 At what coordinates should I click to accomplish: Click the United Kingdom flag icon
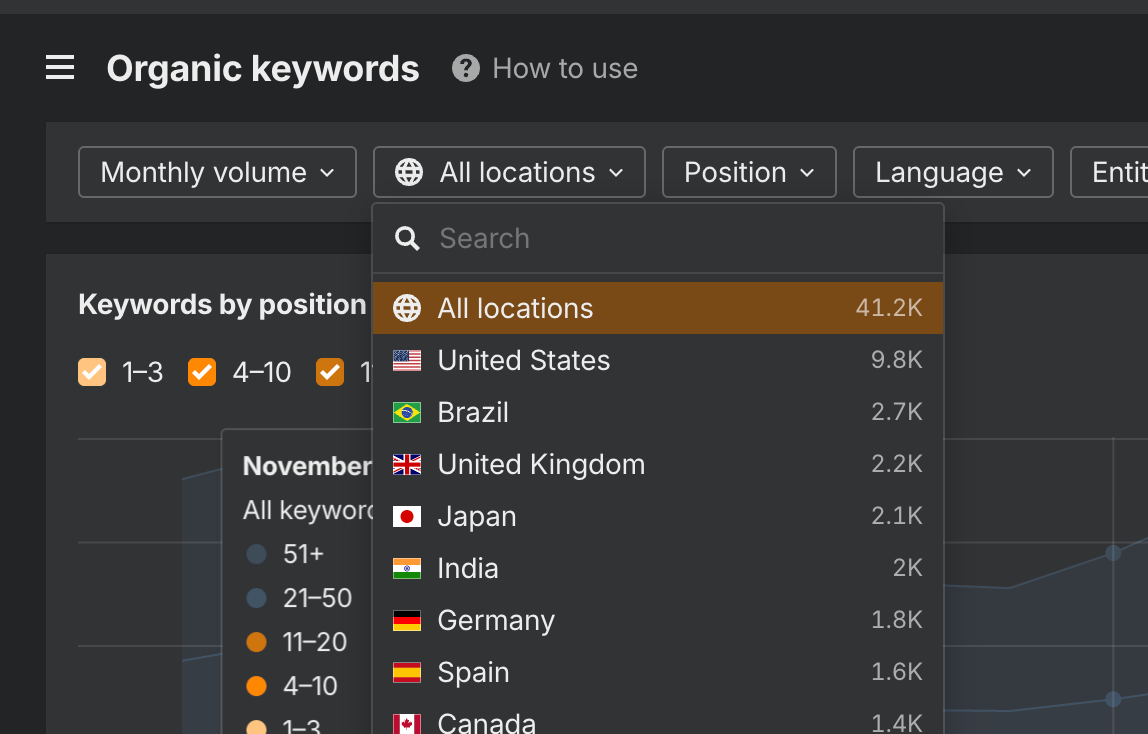click(x=407, y=465)
